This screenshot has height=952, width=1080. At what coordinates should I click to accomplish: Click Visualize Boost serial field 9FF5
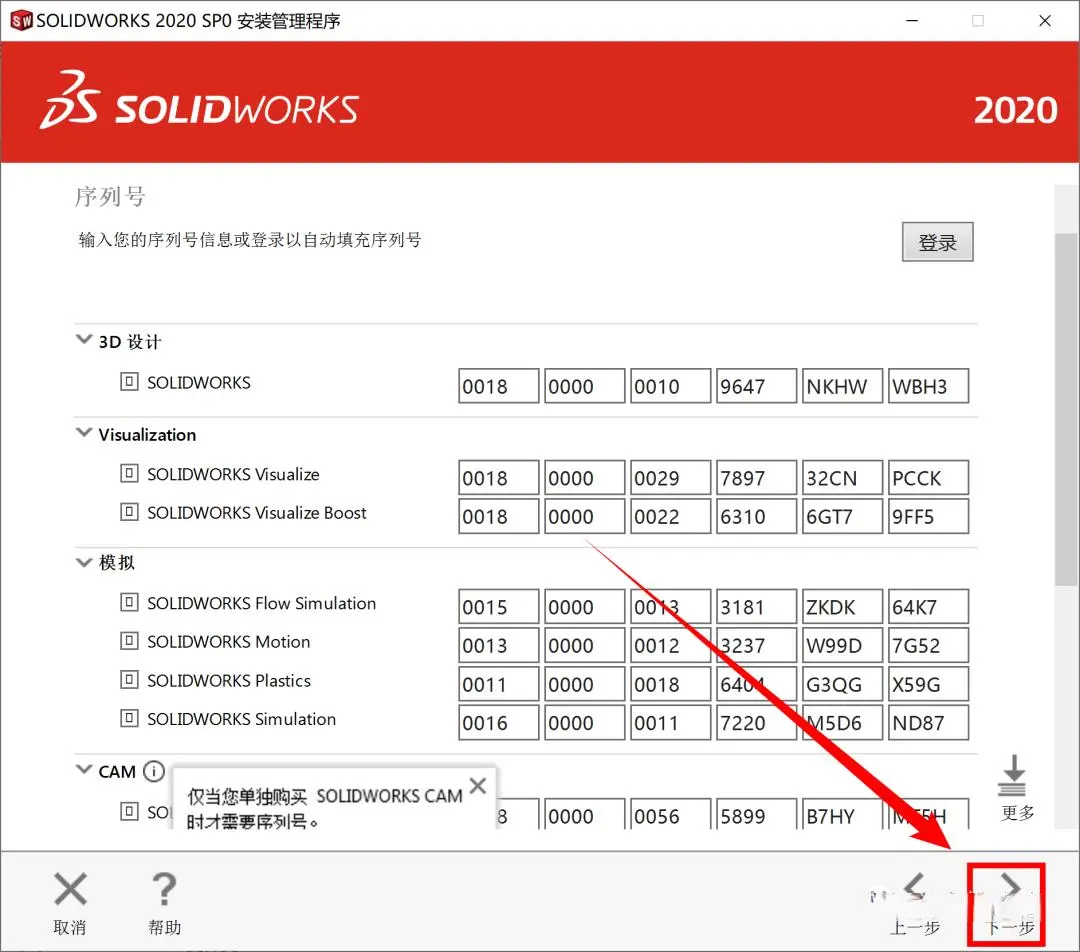tap(928, 516)
